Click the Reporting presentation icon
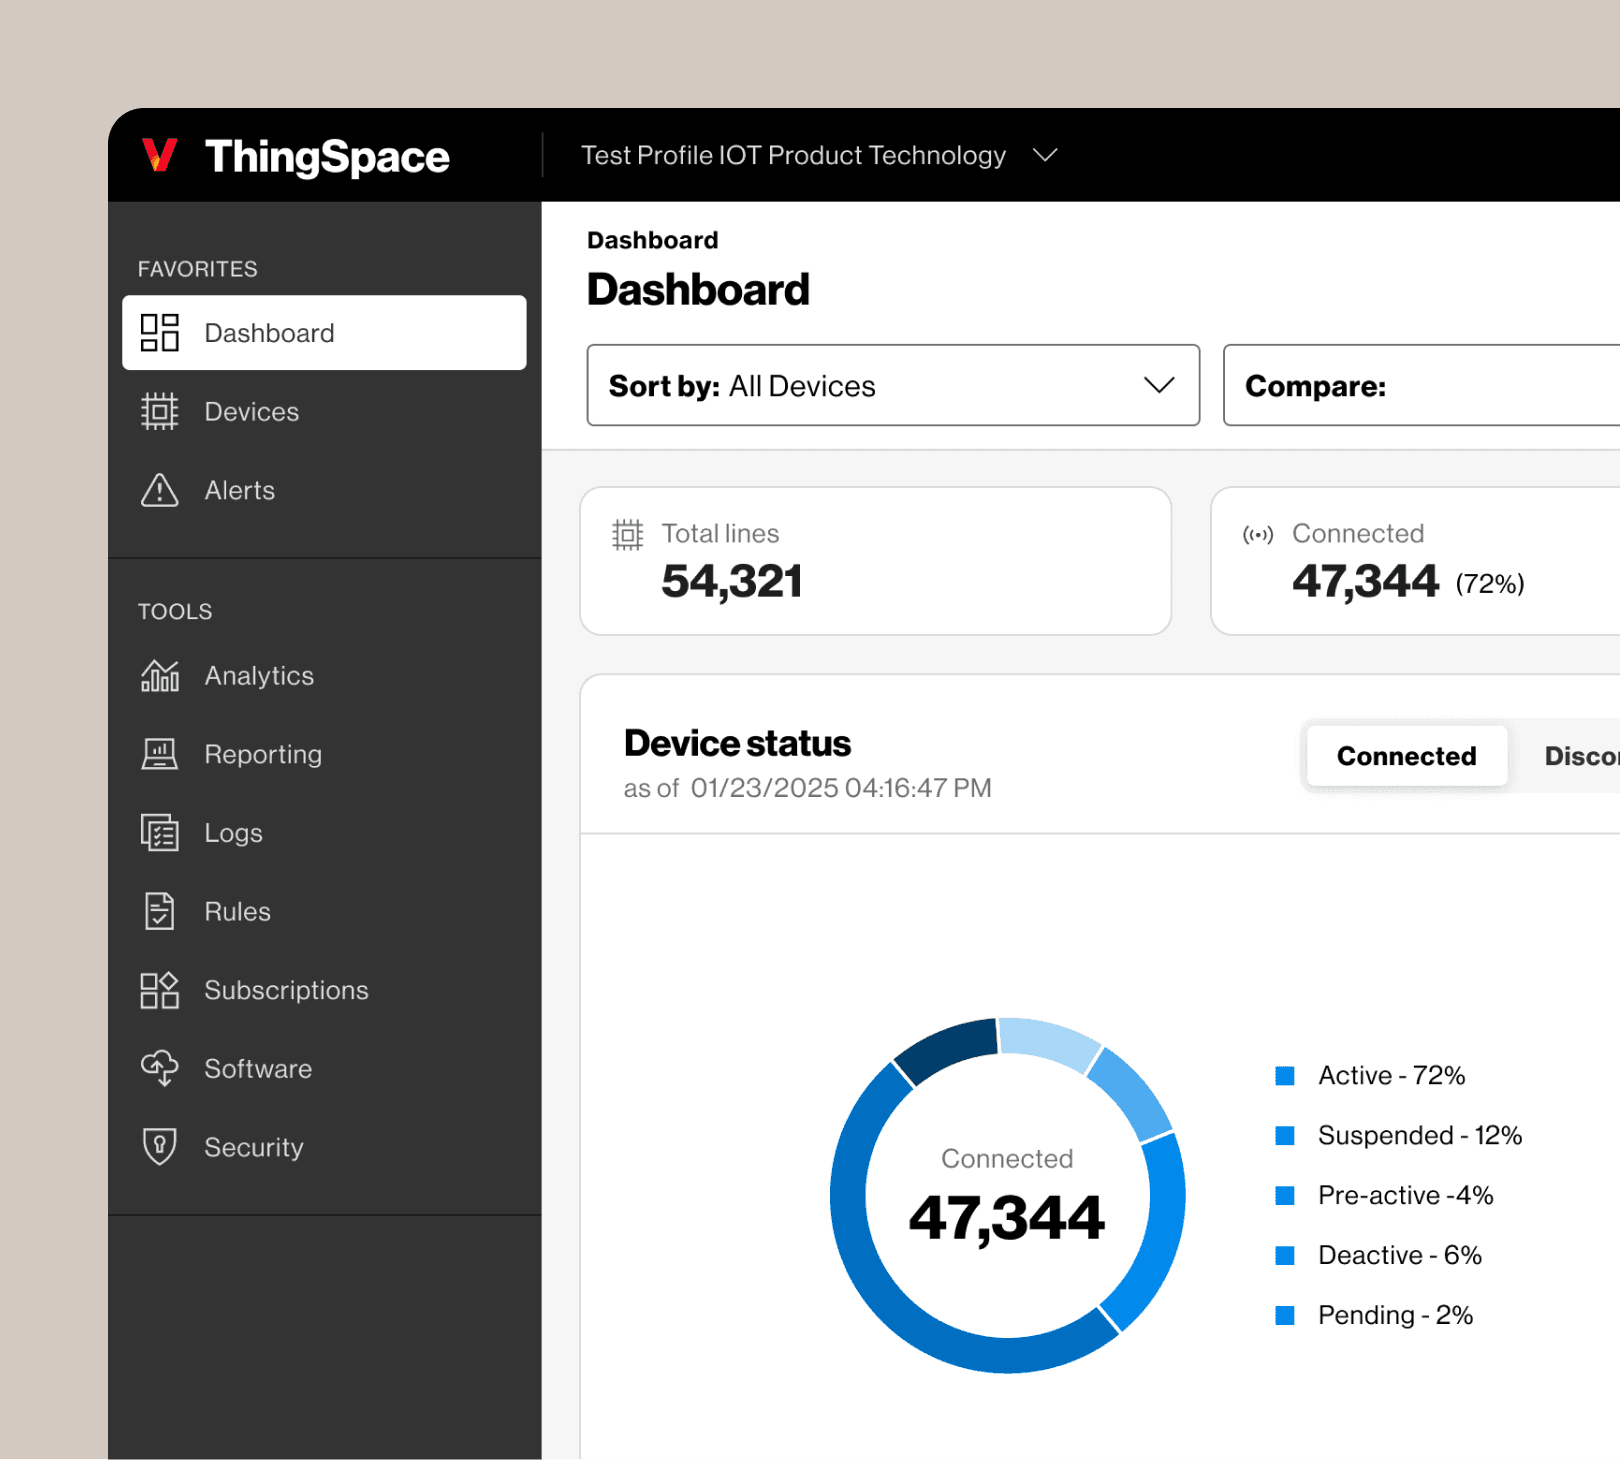Image resolution: width=1620 pixels, height=1460 pixels. tap(160, 754)
